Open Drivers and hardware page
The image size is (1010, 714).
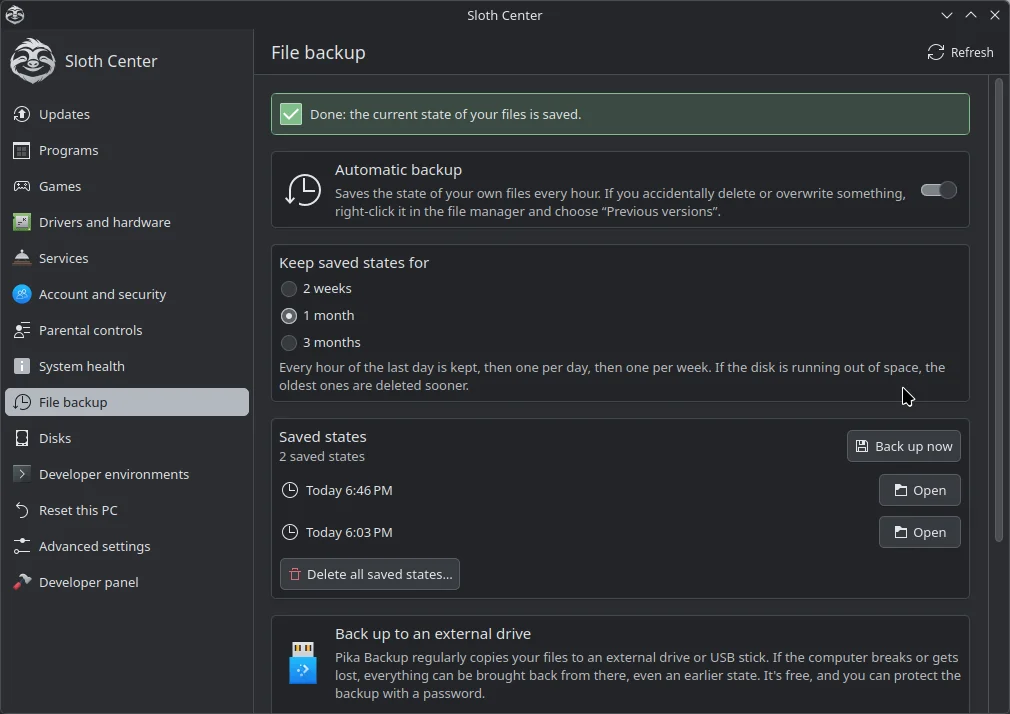(x=127, y=222)
